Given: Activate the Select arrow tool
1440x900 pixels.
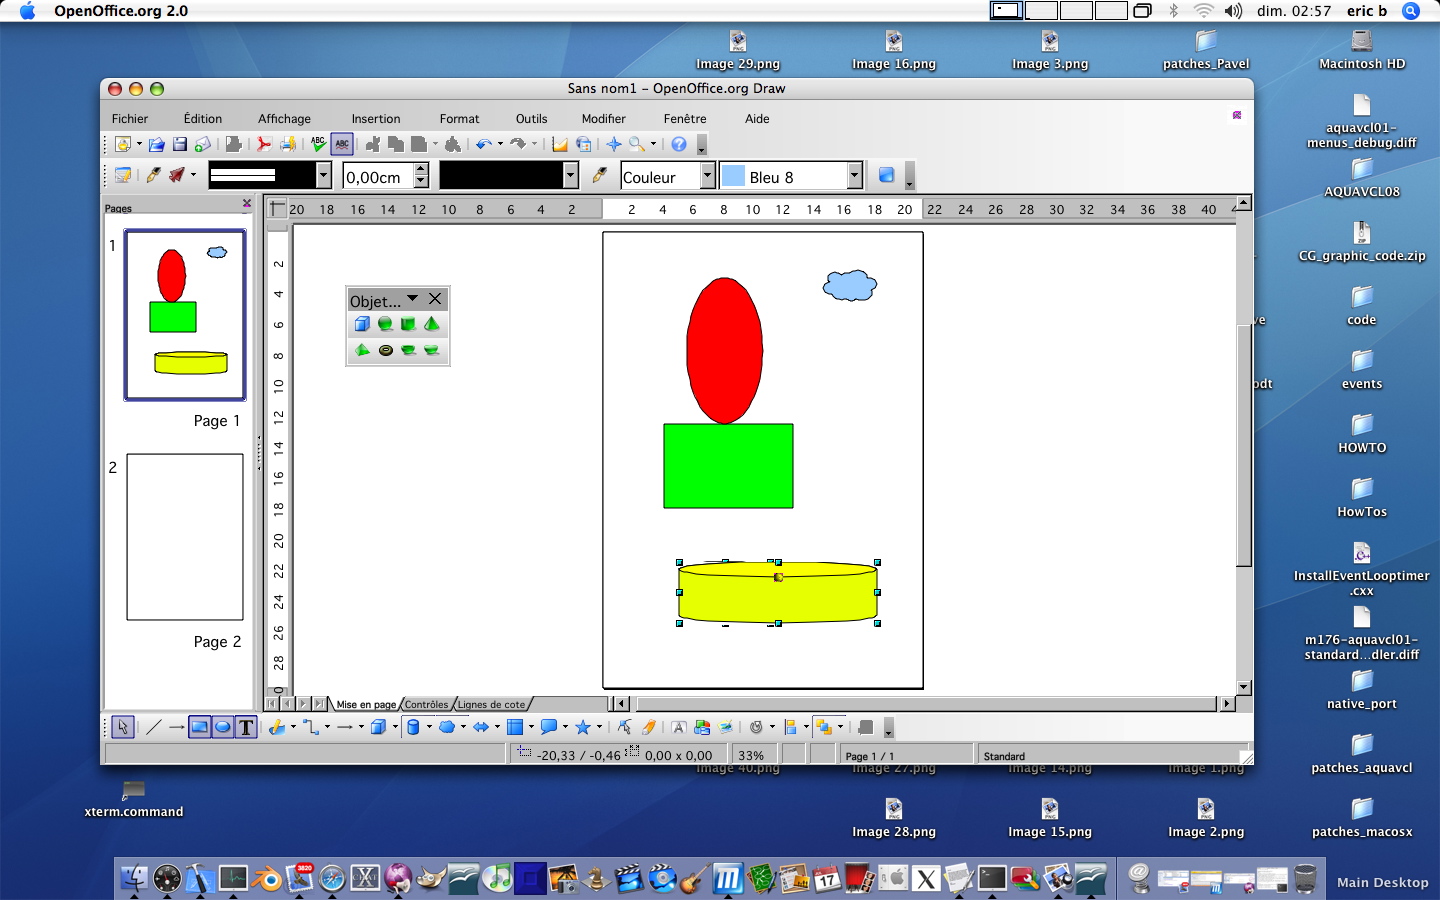Looking at the screenshot, I should 122,727.
